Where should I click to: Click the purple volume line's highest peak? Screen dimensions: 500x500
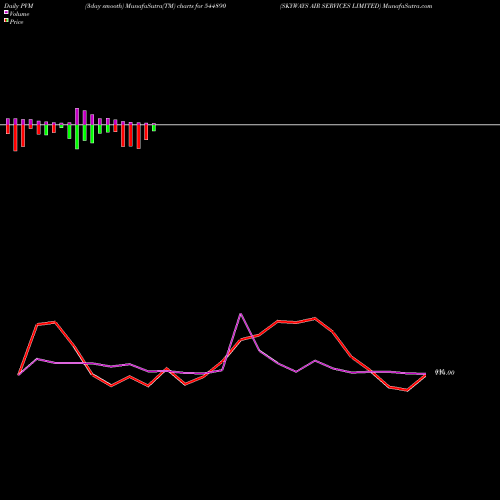pyautogui.click(x=241, y=314)
